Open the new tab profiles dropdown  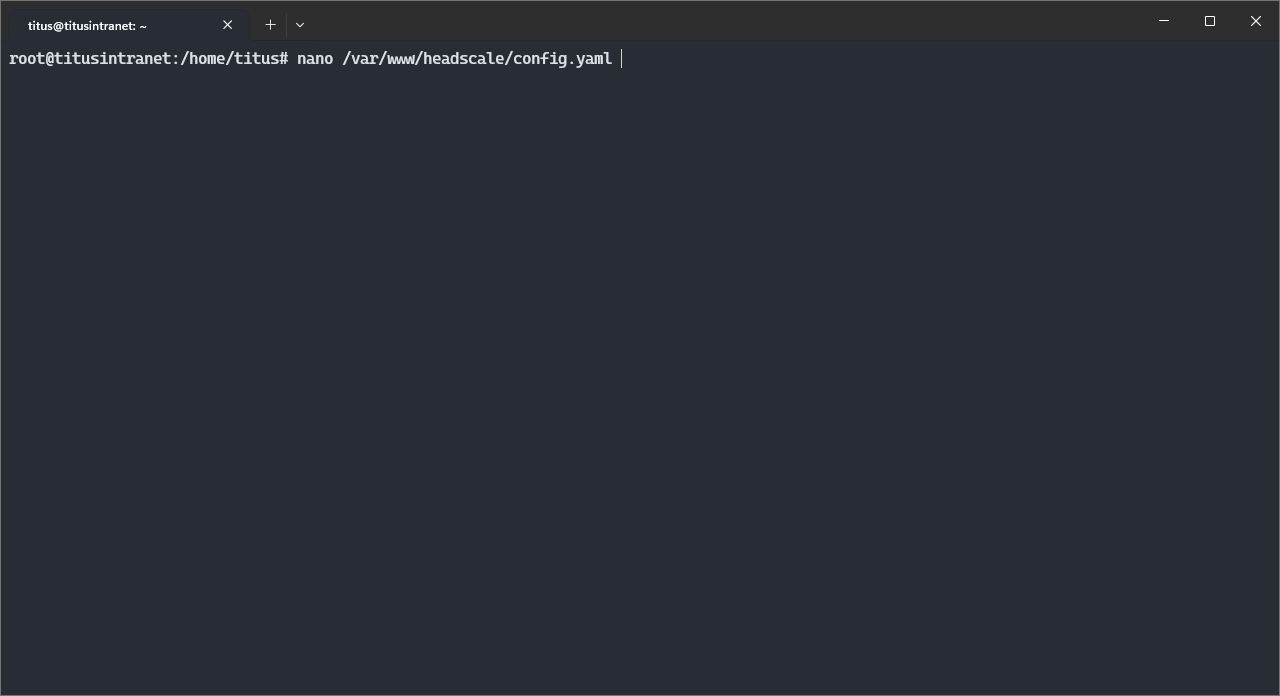point(300,24)
